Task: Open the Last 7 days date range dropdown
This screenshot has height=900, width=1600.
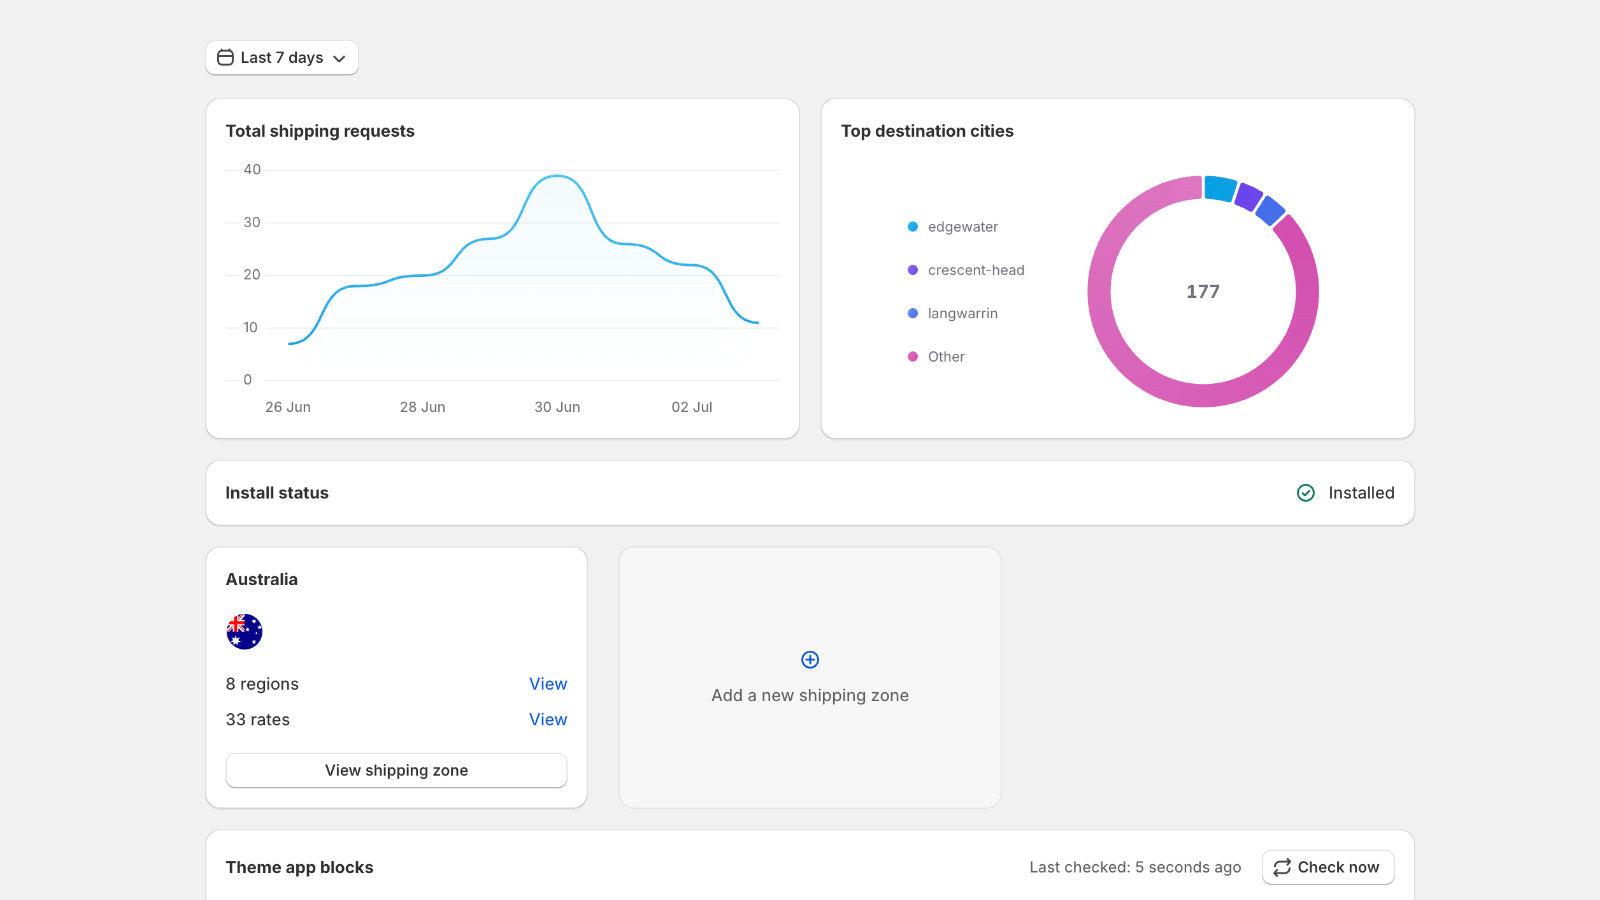Action: 282,58
